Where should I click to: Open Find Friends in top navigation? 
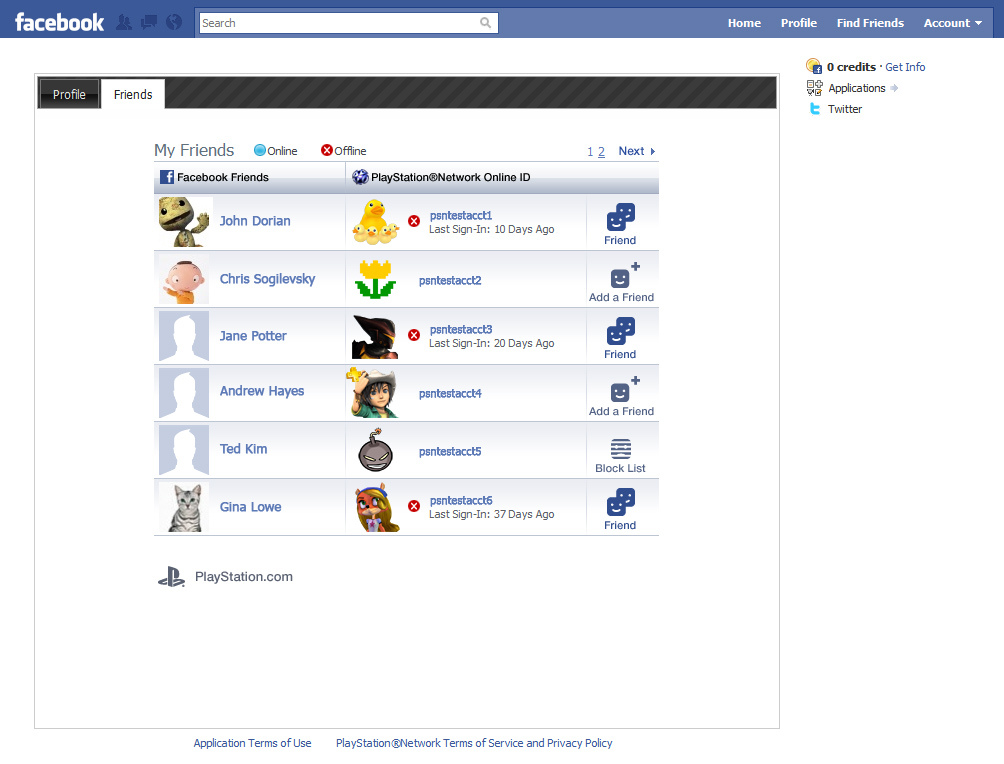869,23
